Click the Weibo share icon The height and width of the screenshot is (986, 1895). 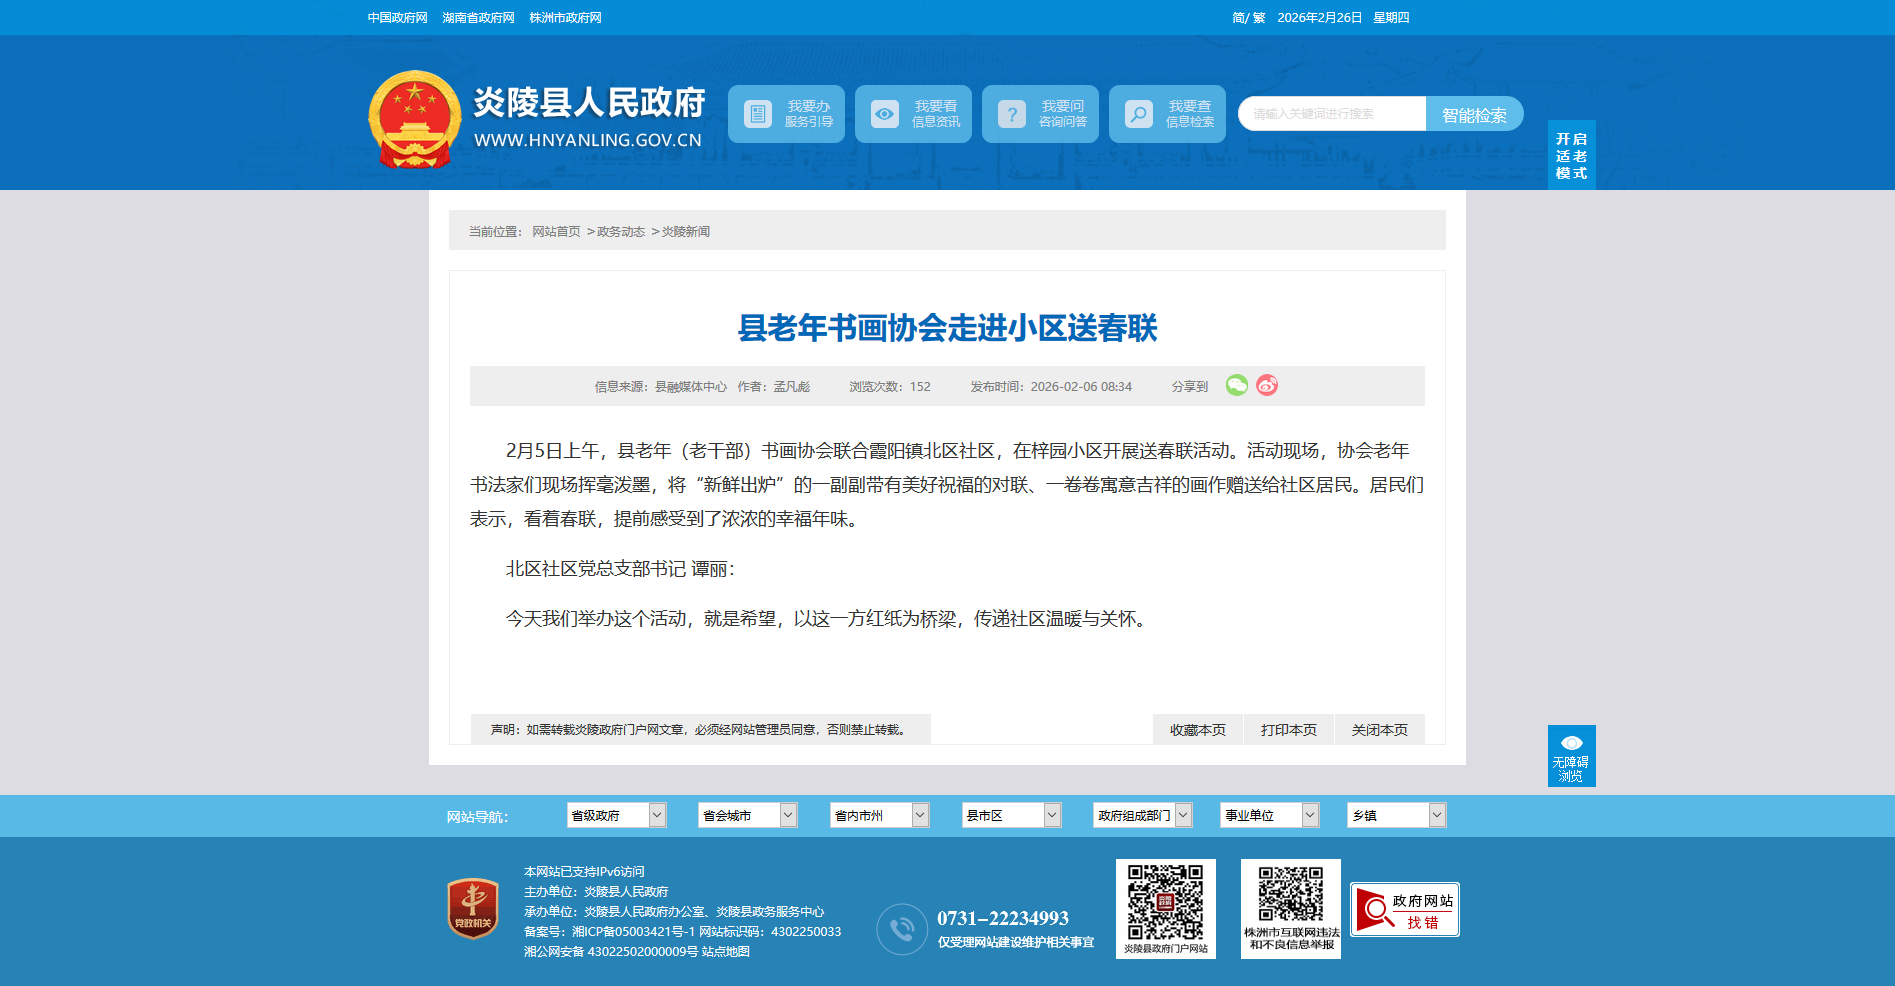point(1267,386)
